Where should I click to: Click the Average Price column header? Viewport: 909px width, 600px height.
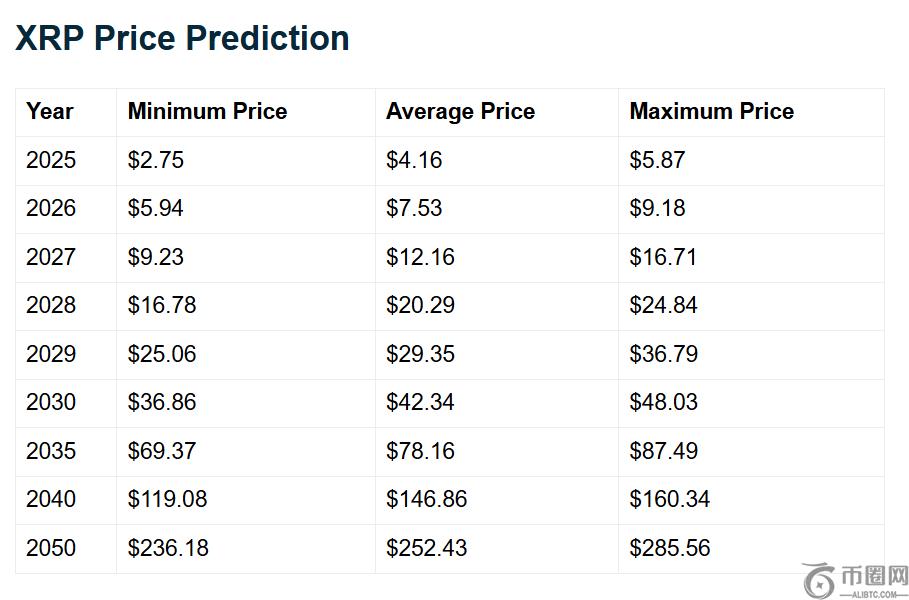point(460,112)
